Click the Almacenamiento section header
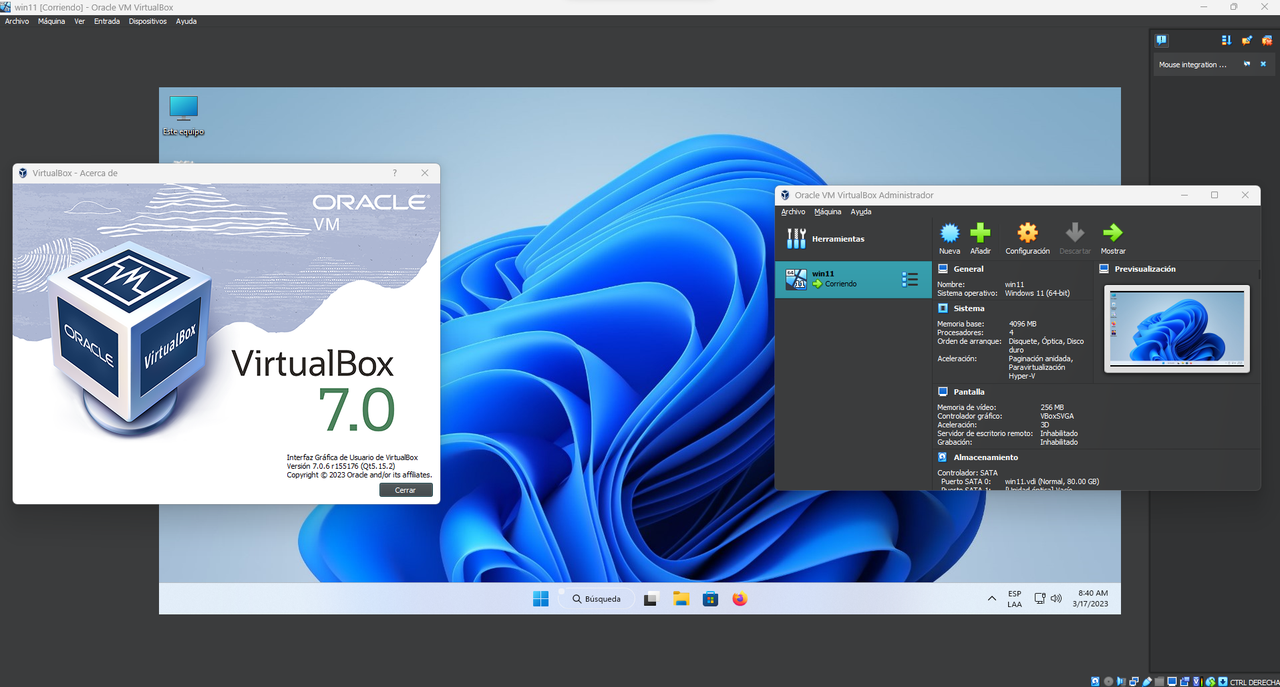 (986, 457)
